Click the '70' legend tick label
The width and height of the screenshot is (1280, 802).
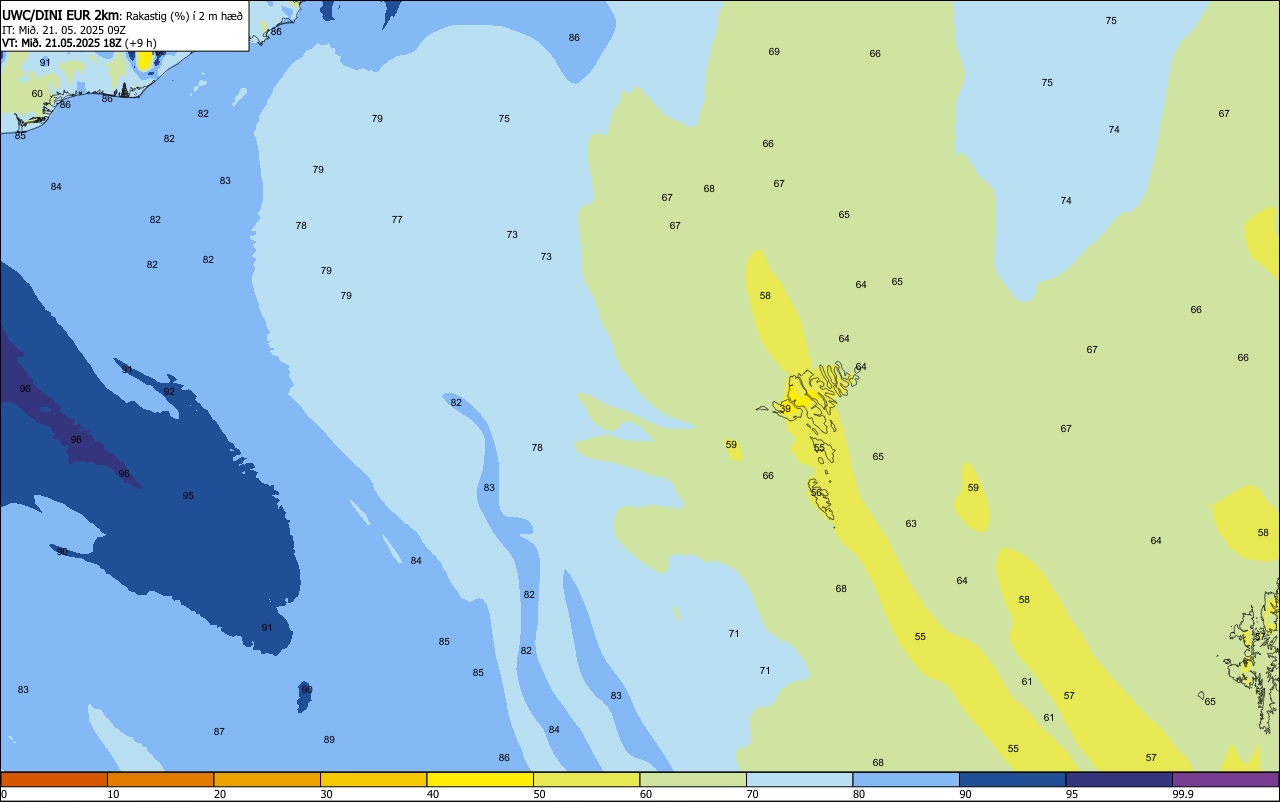[752, 794]
